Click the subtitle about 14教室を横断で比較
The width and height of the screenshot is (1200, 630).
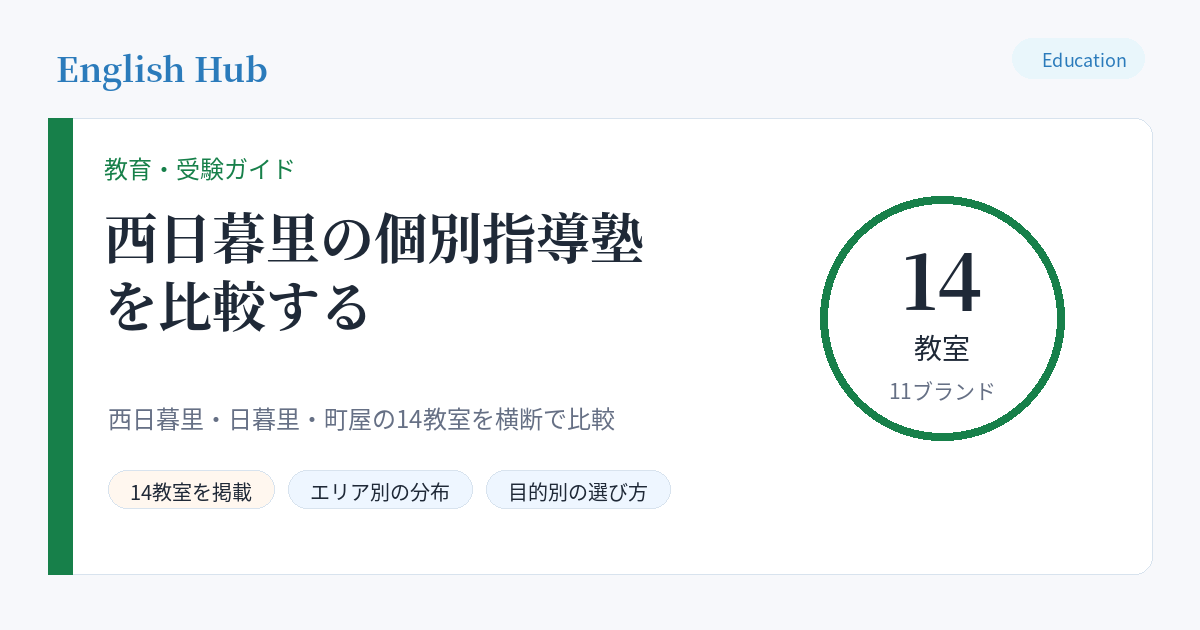coord(361,419)
